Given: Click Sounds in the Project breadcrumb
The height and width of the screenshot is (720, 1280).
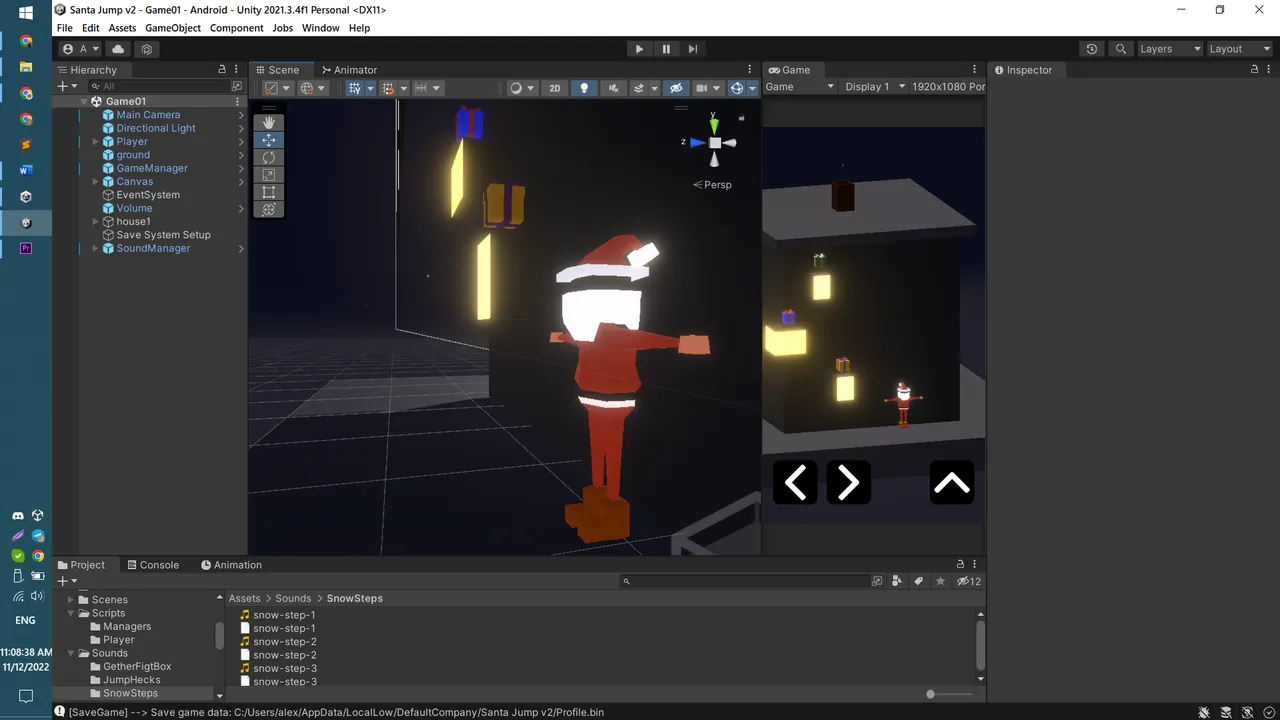Looking at the screenshot, I should click(293, 598).
